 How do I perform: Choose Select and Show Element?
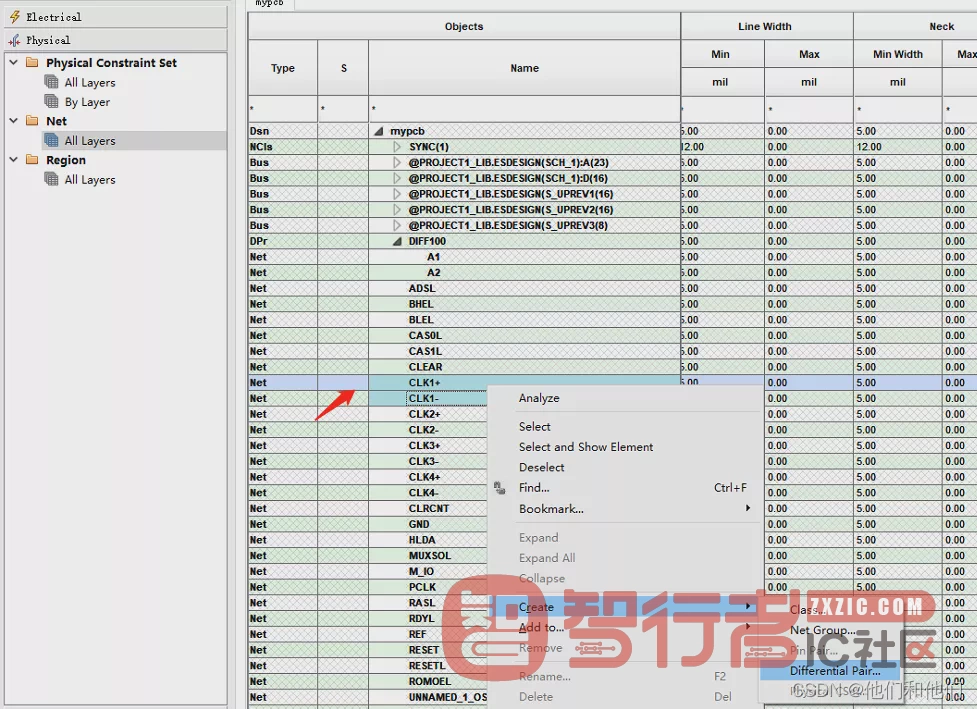click(x=586, y=447)
